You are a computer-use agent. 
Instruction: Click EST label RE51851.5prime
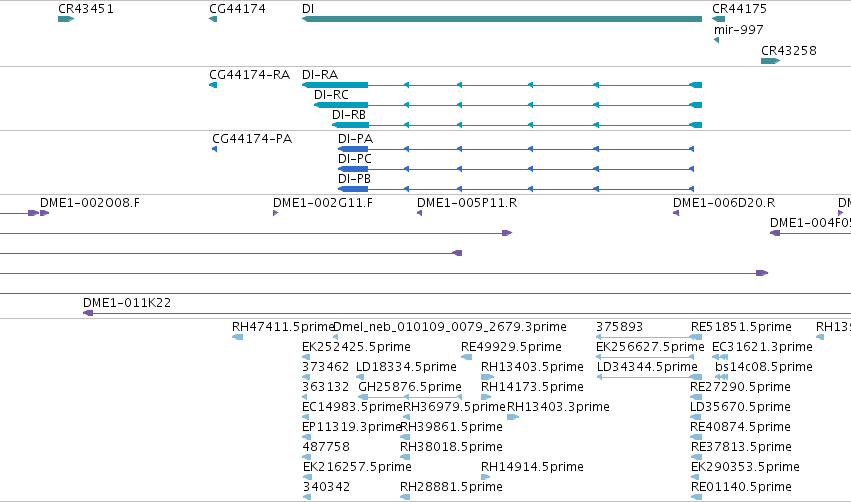(741, 327)
